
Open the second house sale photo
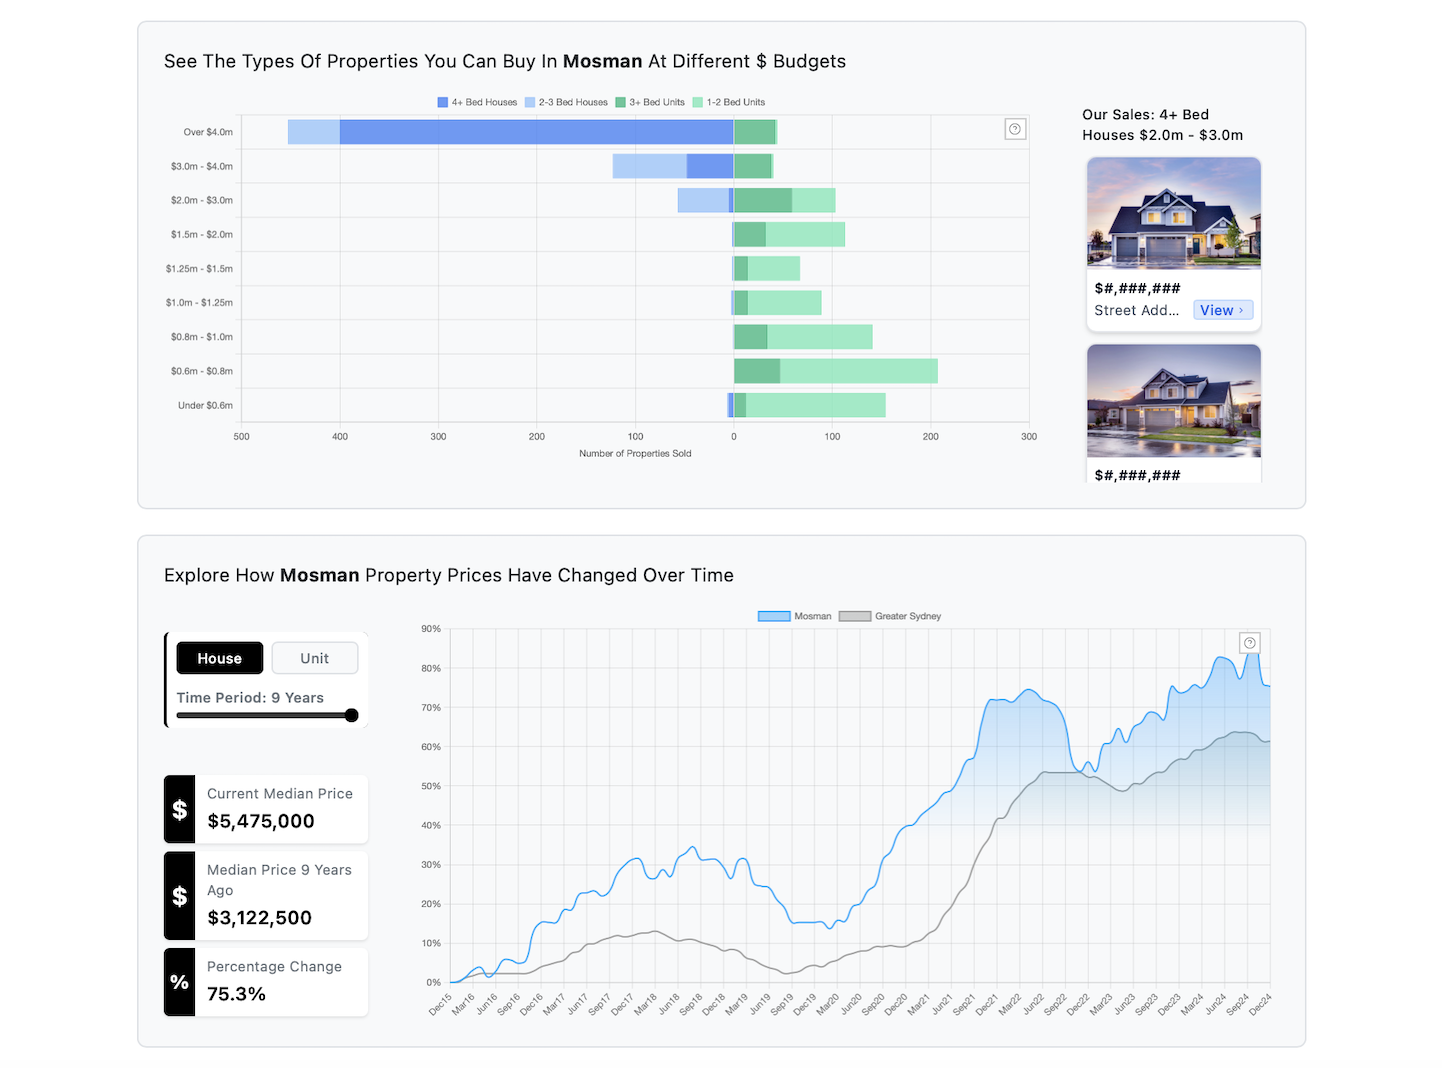[x=1173, y=400]
